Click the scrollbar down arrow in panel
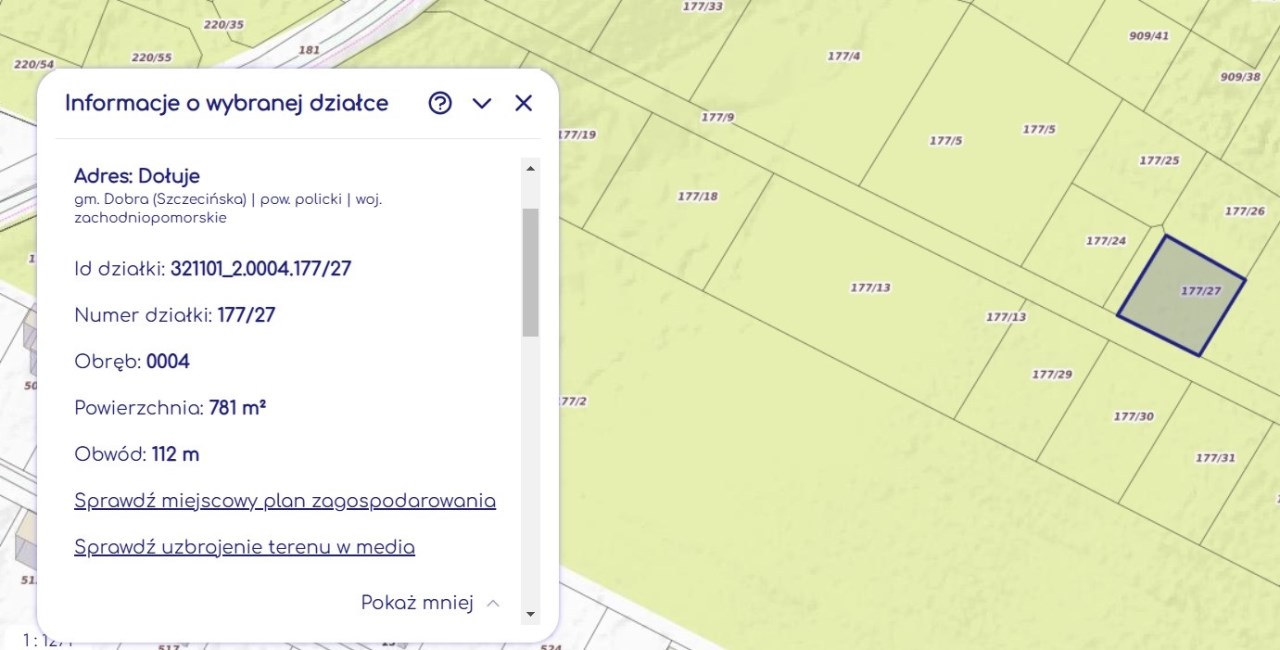The width and height of the screenshot is (1280, 650). (531, 614)
